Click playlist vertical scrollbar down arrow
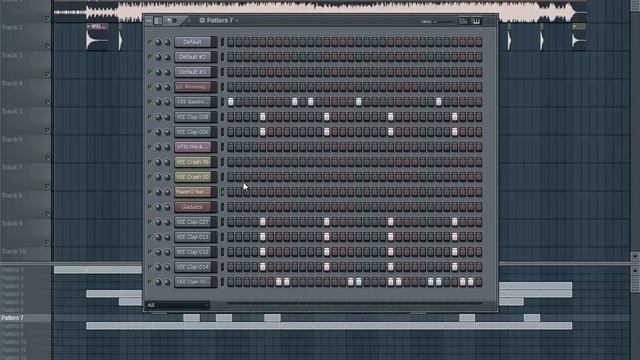640x360 pixels. click(x=635, y=257)
